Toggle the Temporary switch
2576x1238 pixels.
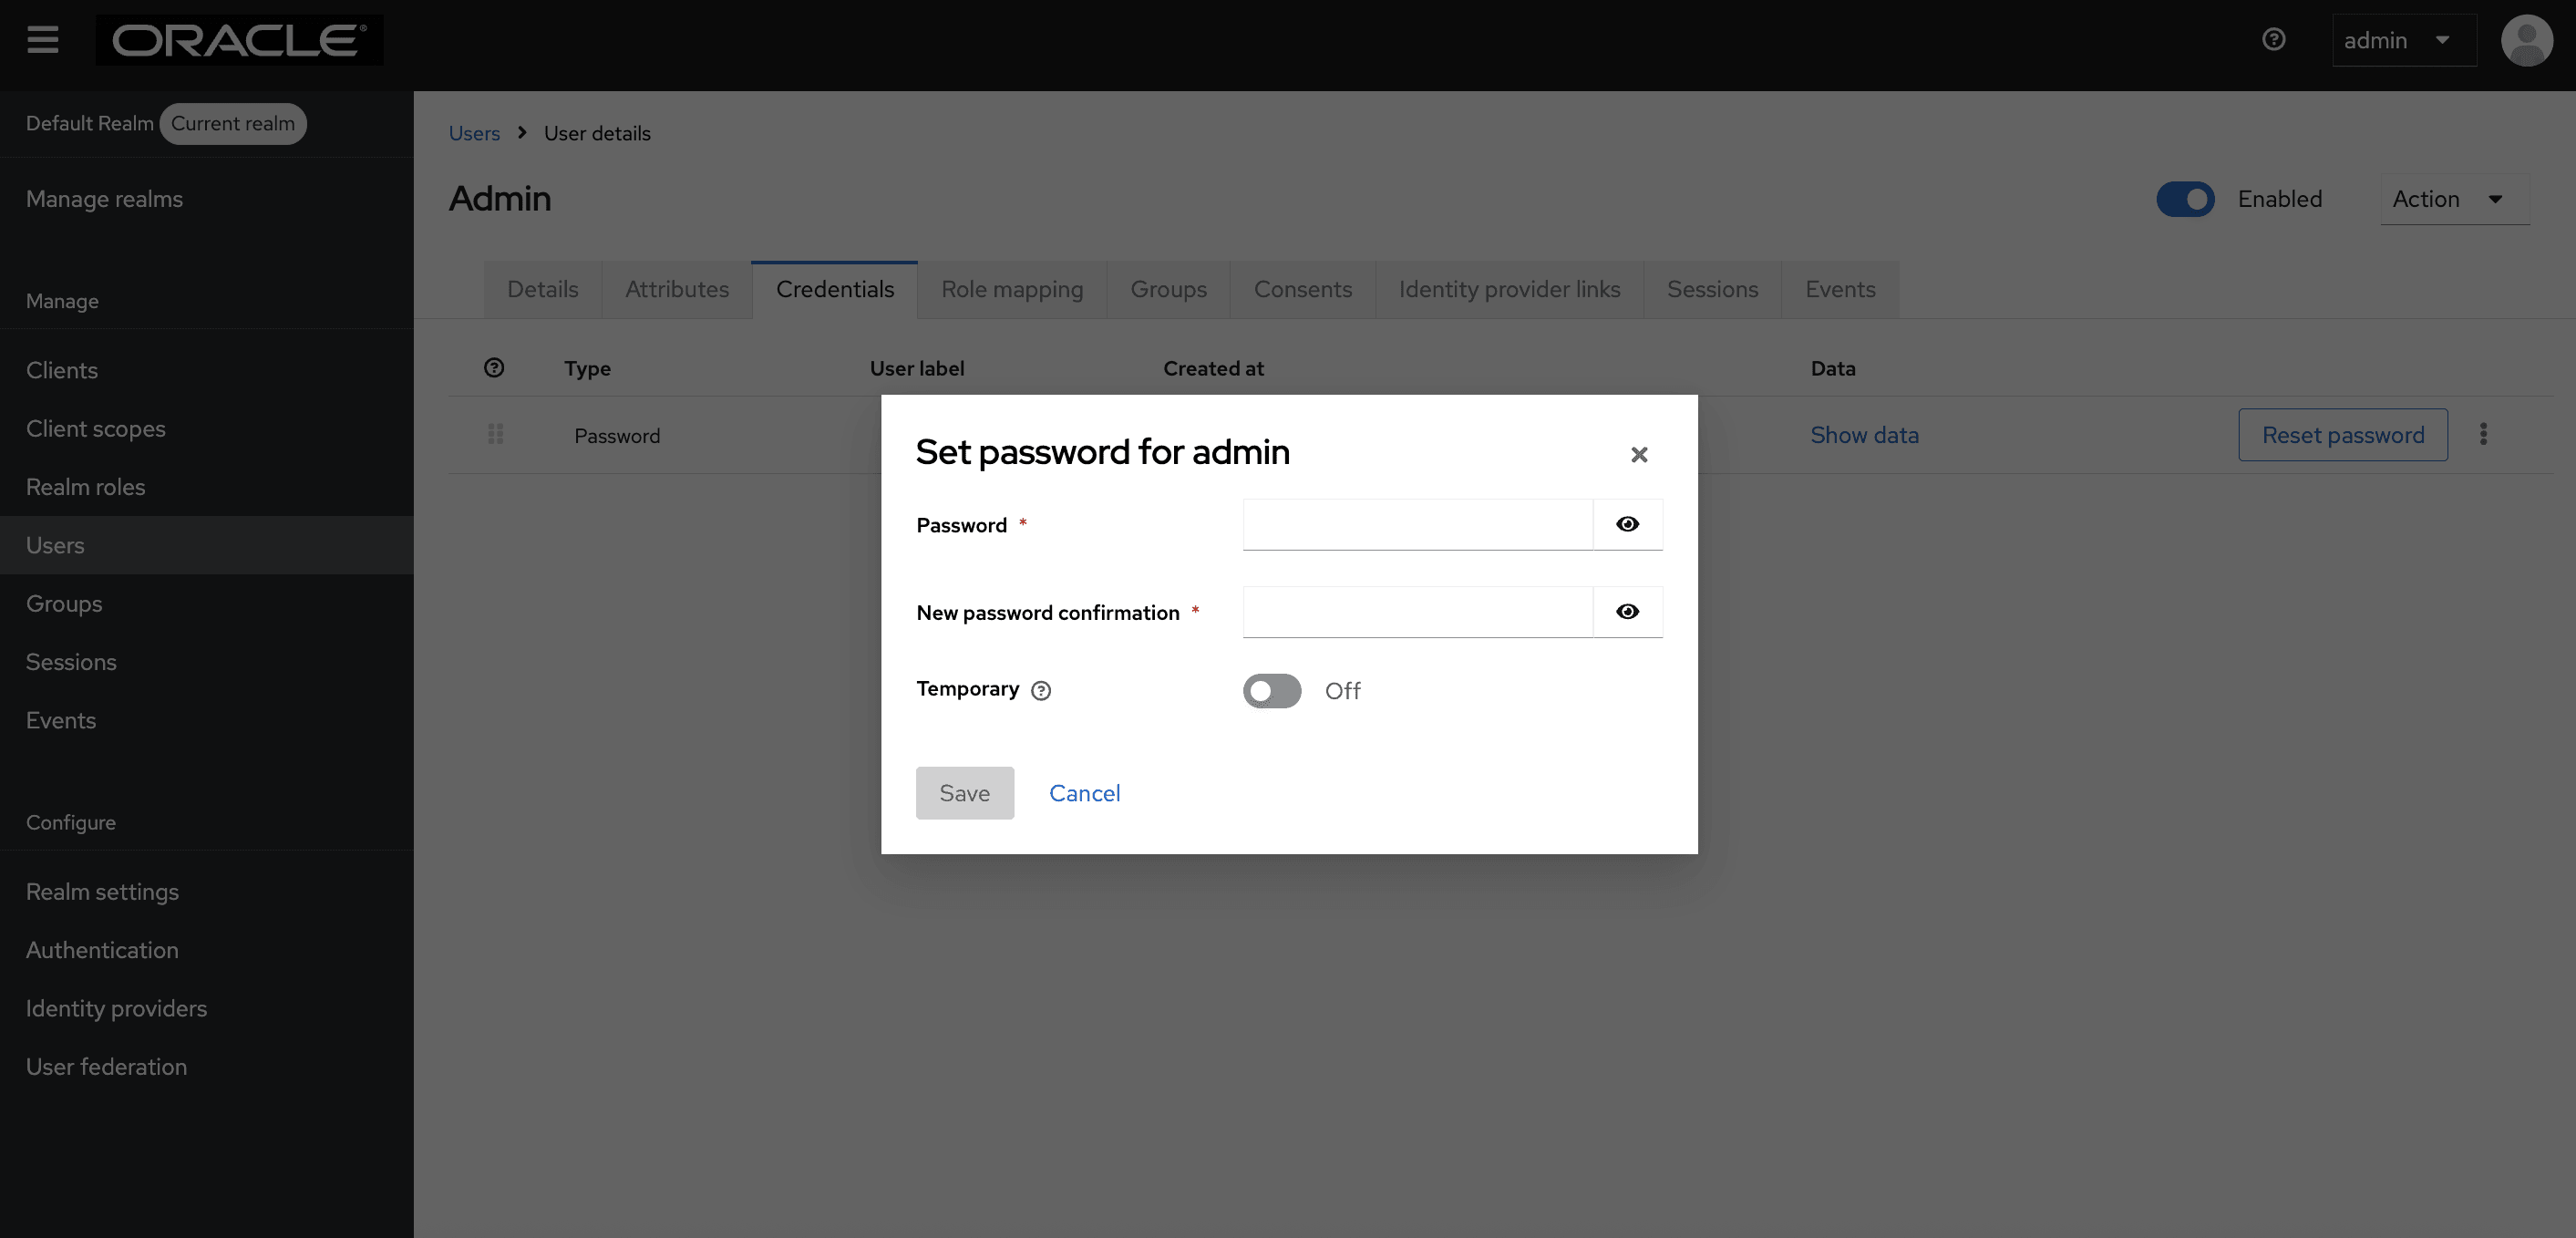pyautogui.click(x=1272, y=691)
